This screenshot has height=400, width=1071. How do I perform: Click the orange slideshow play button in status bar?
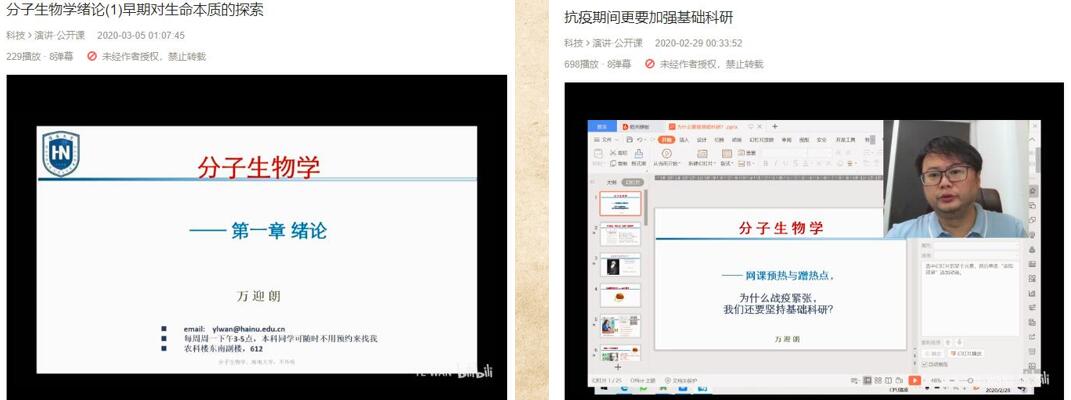tap(914, 380)
